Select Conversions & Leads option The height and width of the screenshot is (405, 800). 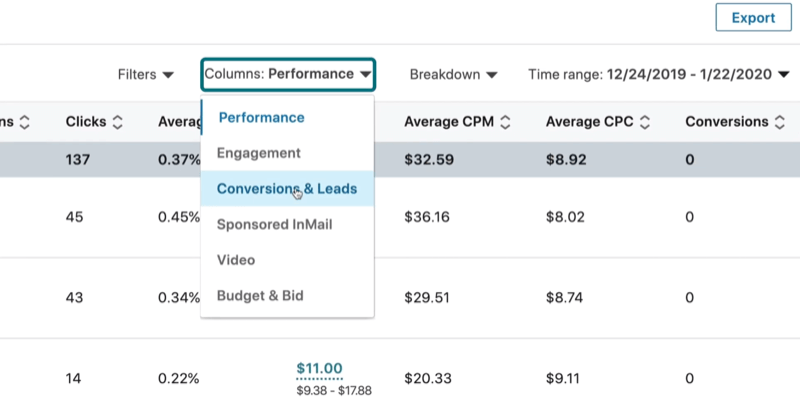pos(286,188)
